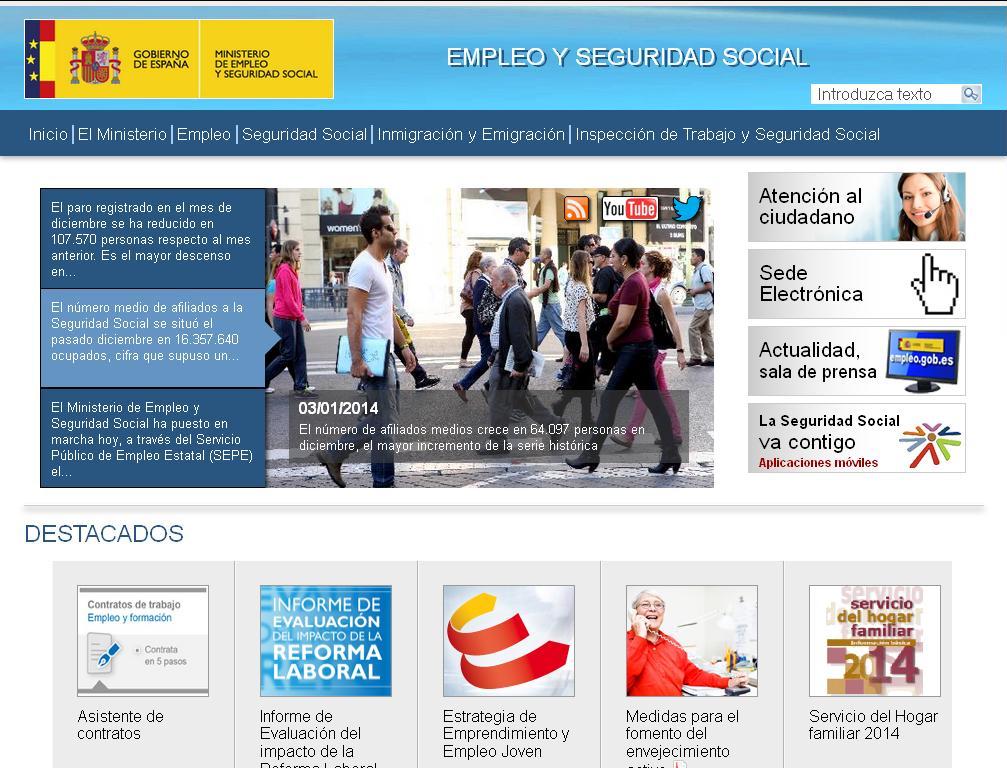Open the YouTube channel icon
This screenshot has height=768, width=1007.
click(629, 209)
